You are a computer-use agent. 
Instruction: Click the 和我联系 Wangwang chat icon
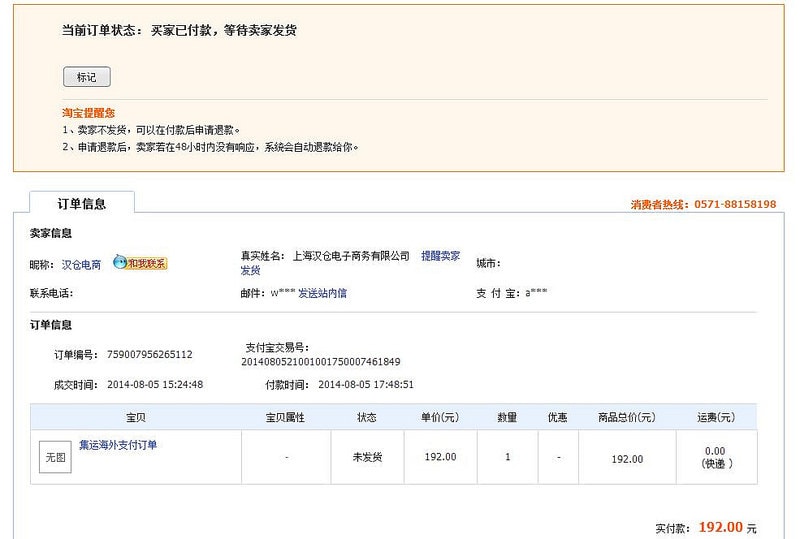click(140, 263)
